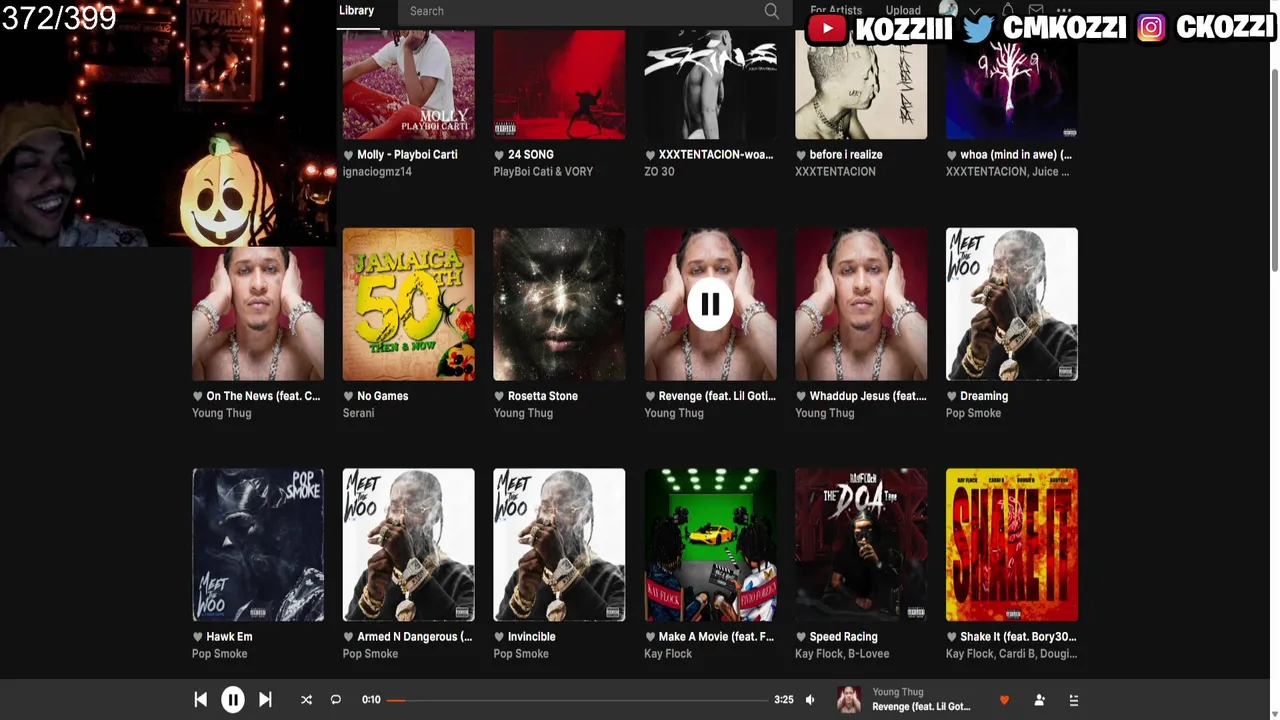Open the For Artists page
Image resolution: width=1280 pixels, height=720 pixels.
tap(836, 10)
